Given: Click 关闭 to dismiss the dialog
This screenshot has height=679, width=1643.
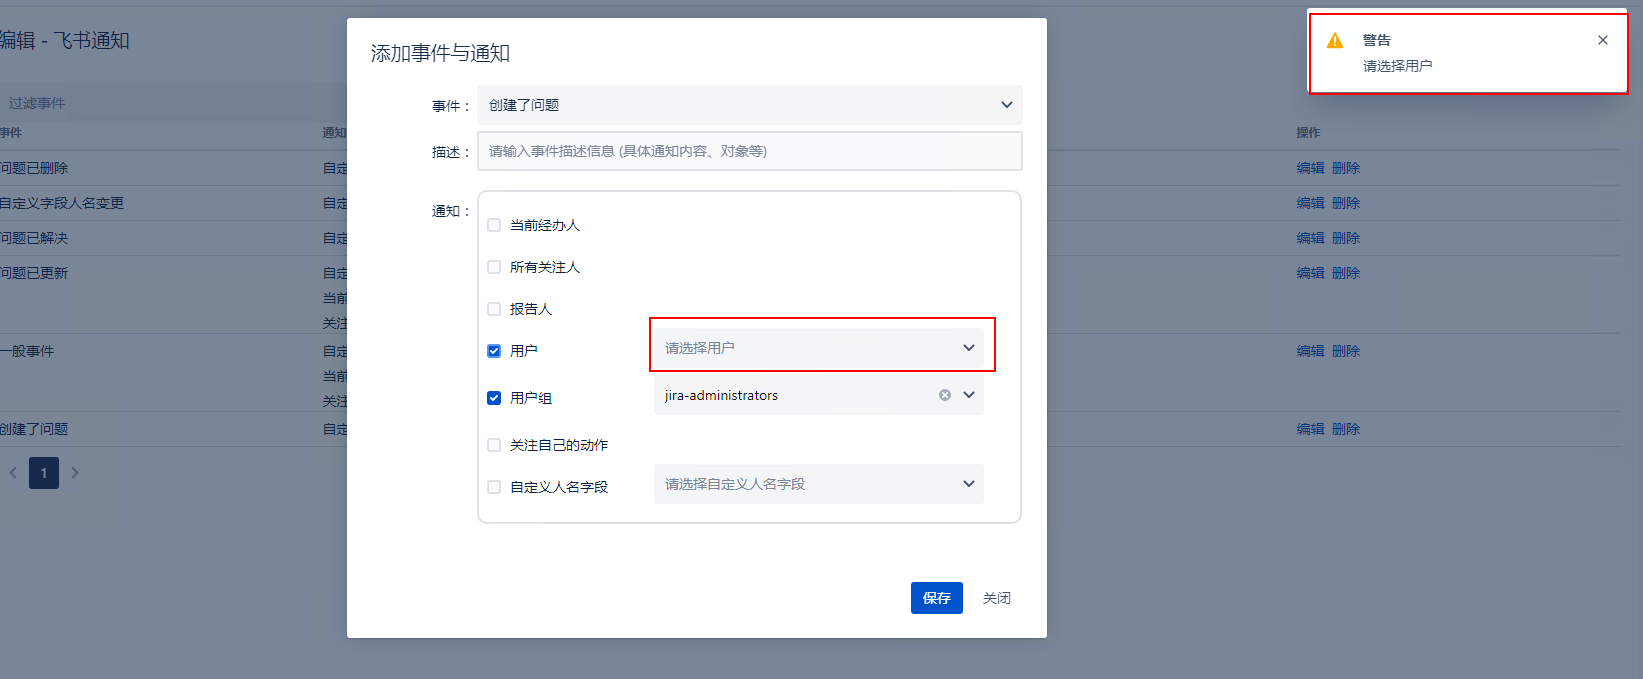Looking at the screenshot, I should click(996, 598).
